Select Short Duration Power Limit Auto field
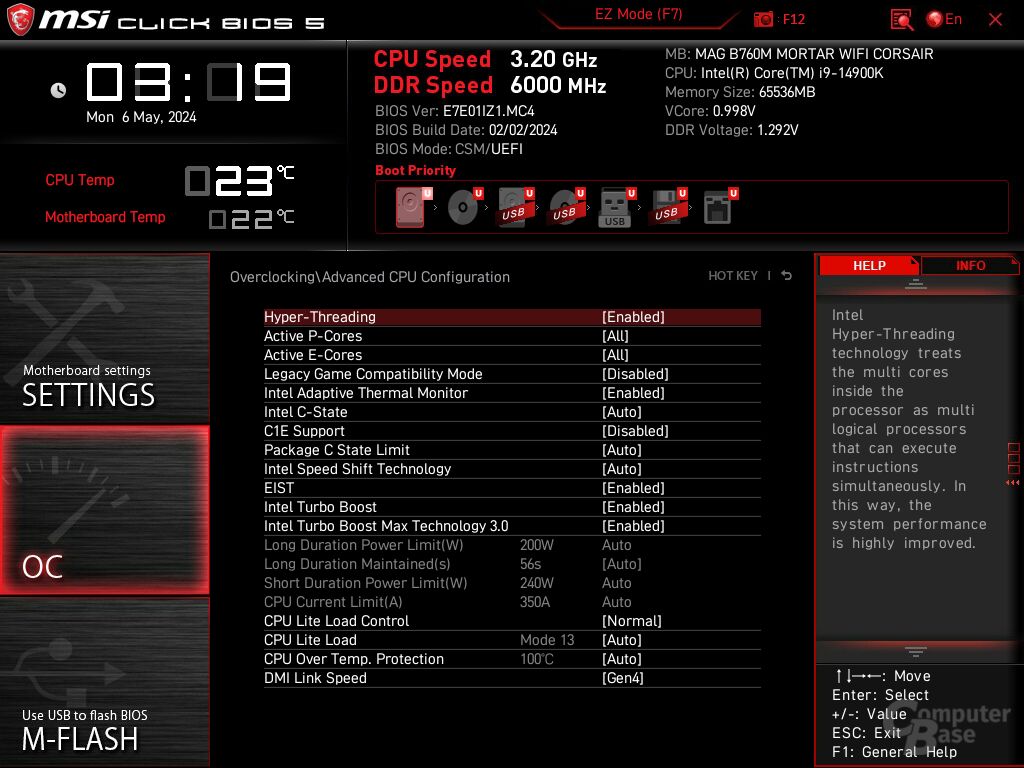 click(616, 583)
